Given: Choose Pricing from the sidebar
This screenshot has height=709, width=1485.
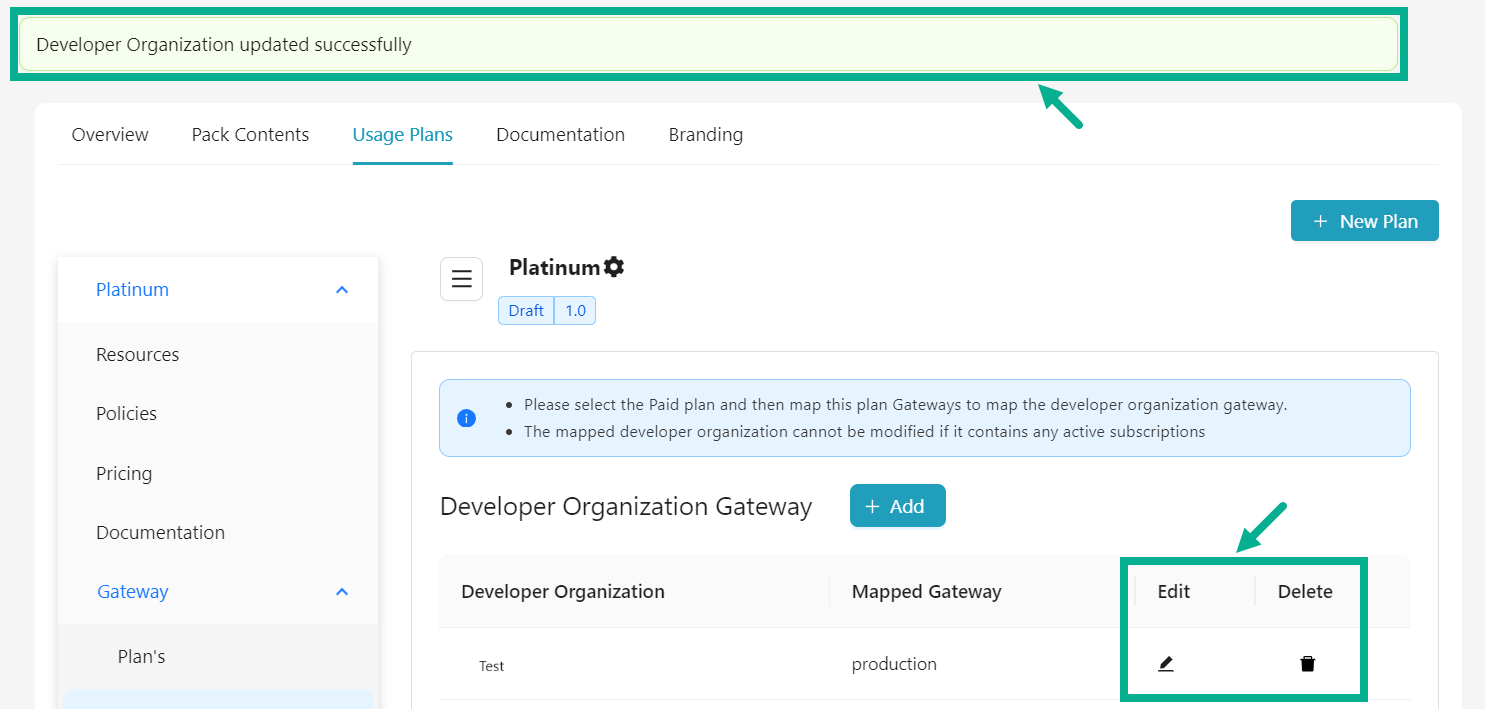Looking at the screenshot, I should [x=124, y=474].
